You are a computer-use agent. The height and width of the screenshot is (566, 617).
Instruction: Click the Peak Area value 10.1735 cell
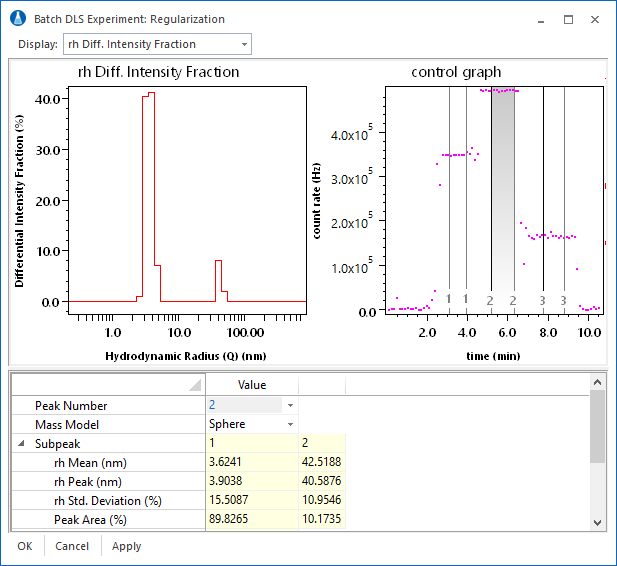(x=321, y=519)
